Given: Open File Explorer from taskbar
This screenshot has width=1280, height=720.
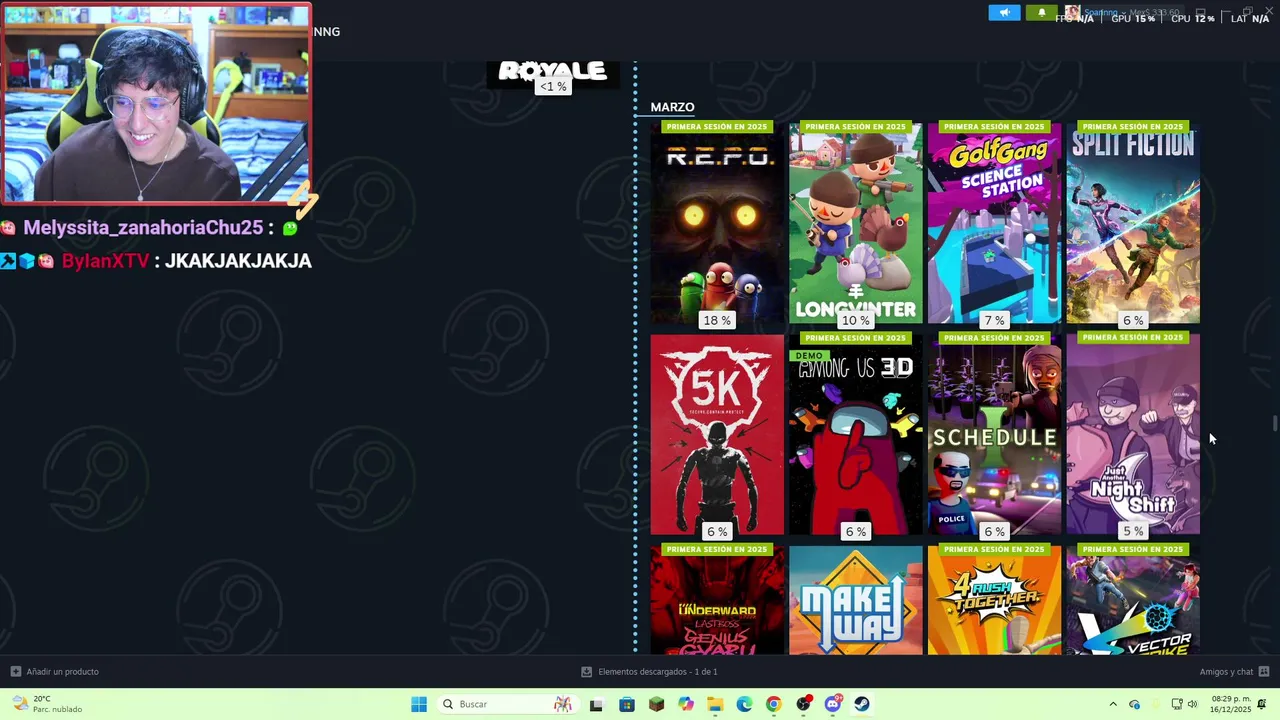Looking at the screenshot, I should pyautogui.click(x=715, y=704).
